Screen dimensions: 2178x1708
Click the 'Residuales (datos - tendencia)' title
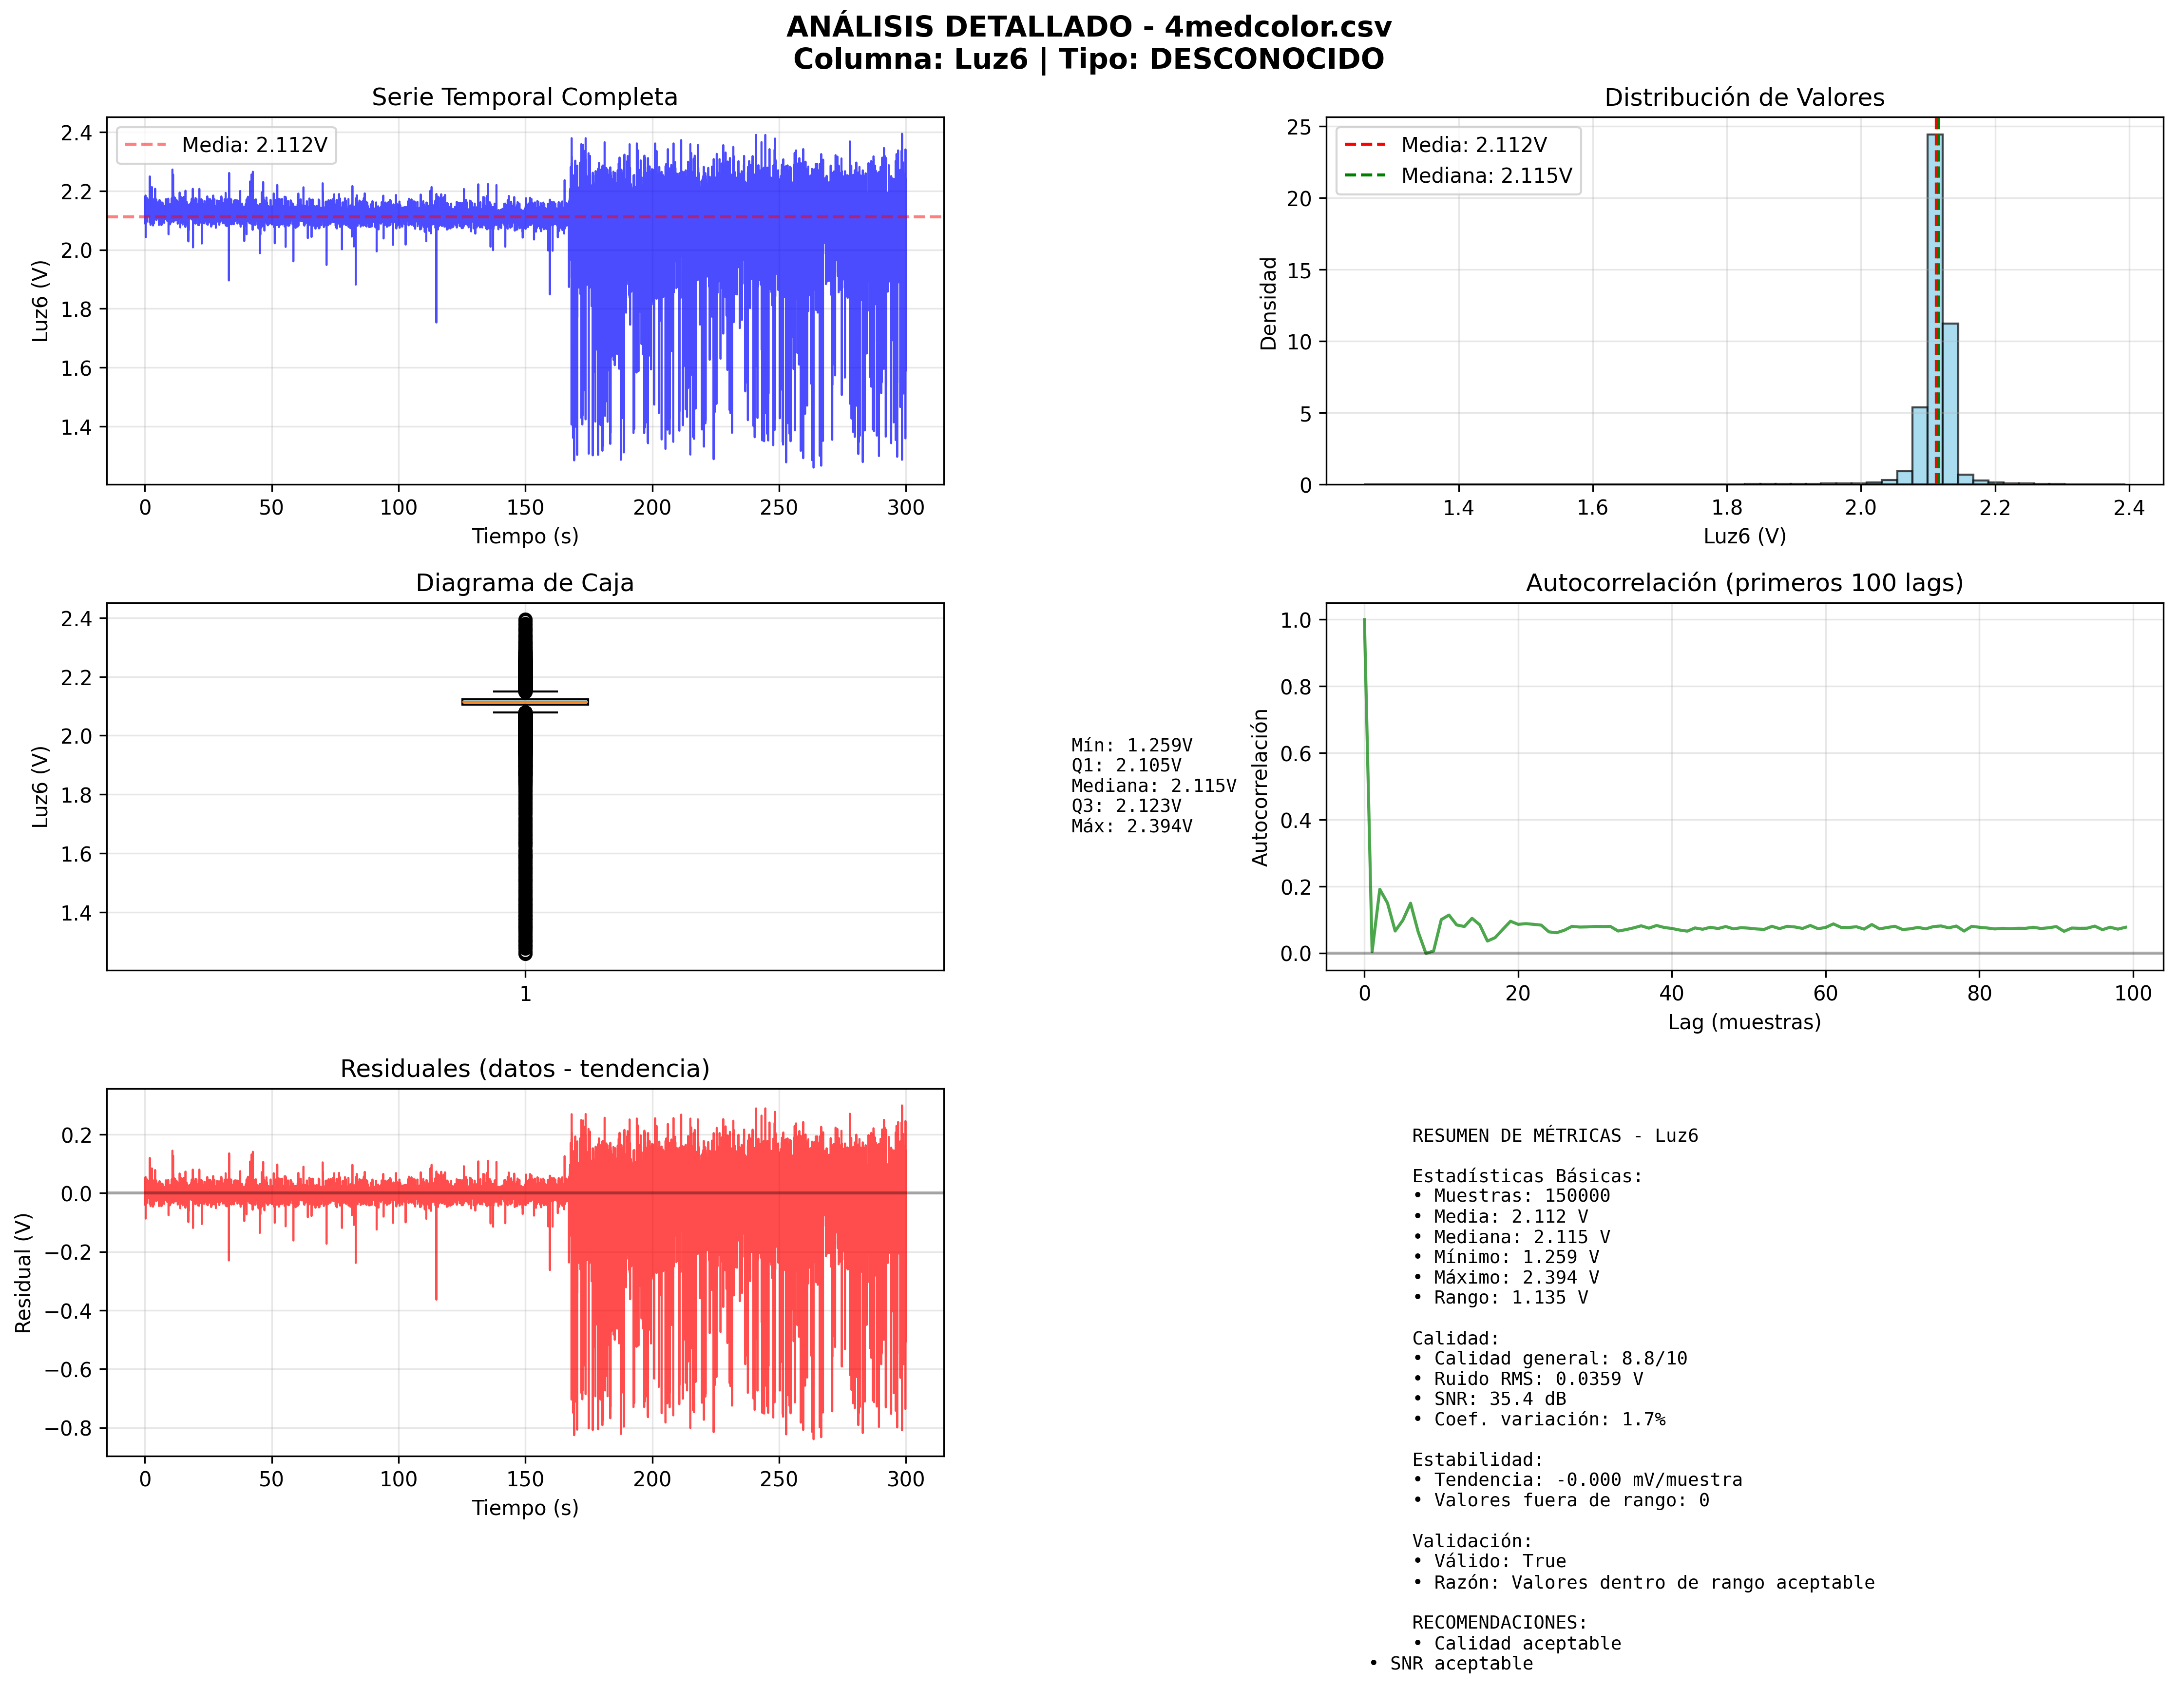point(524,1068)
